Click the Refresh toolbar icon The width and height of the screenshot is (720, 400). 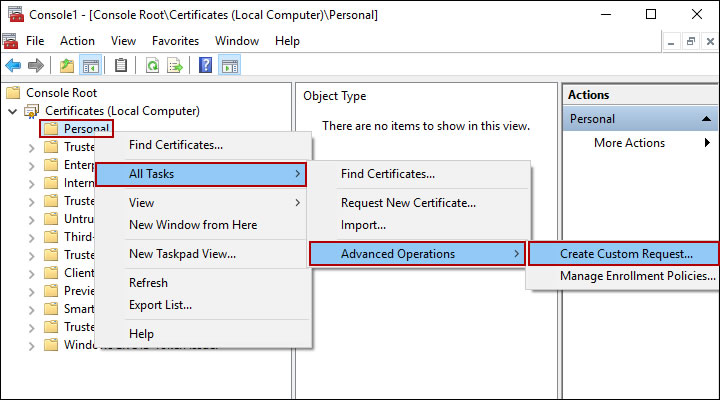click(x=152, y=66)
